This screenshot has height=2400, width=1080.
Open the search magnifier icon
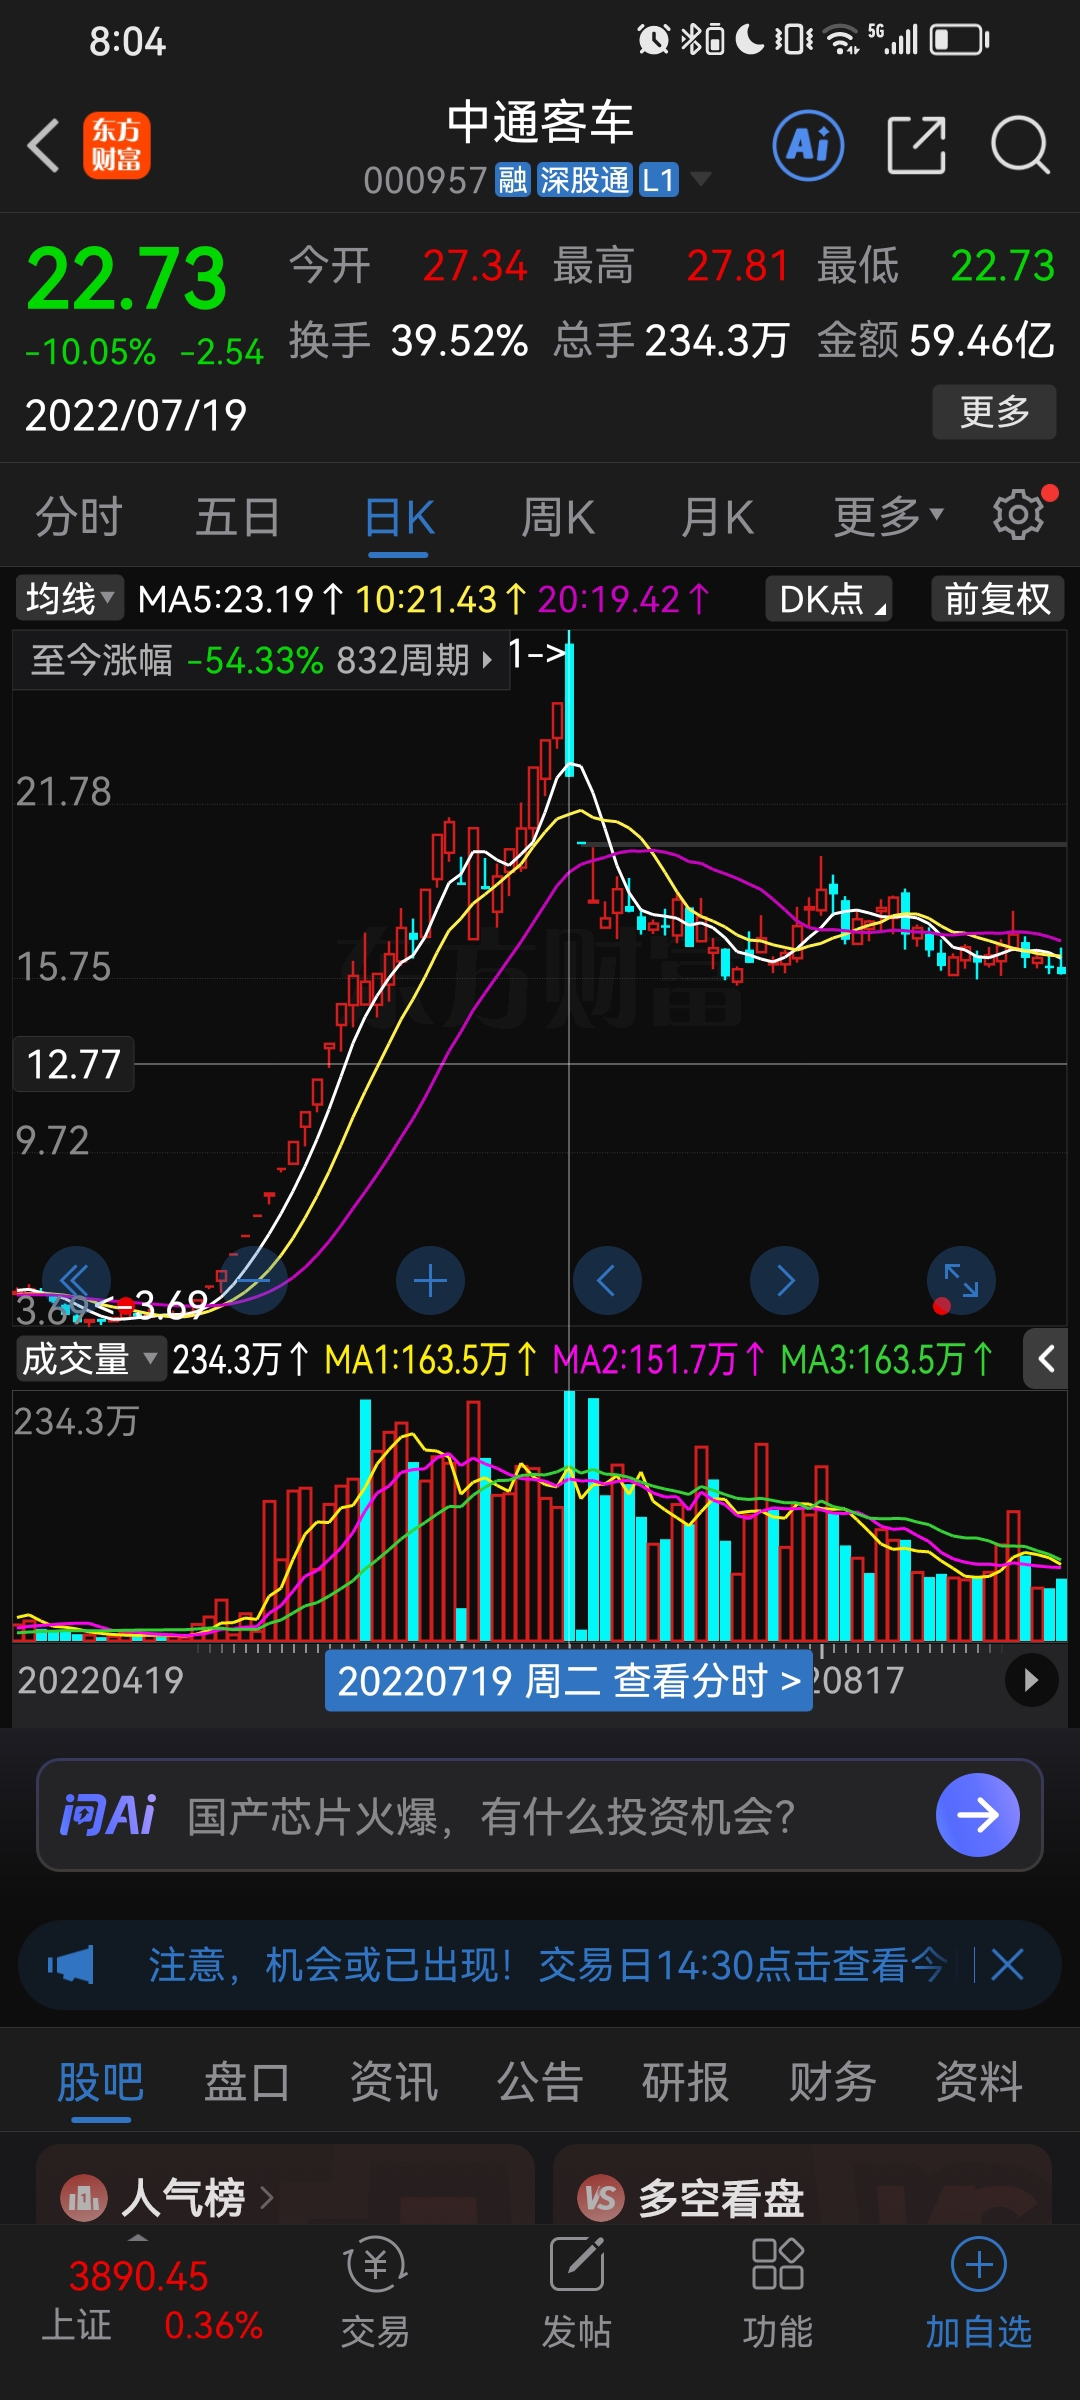(x=1020, y=146)
